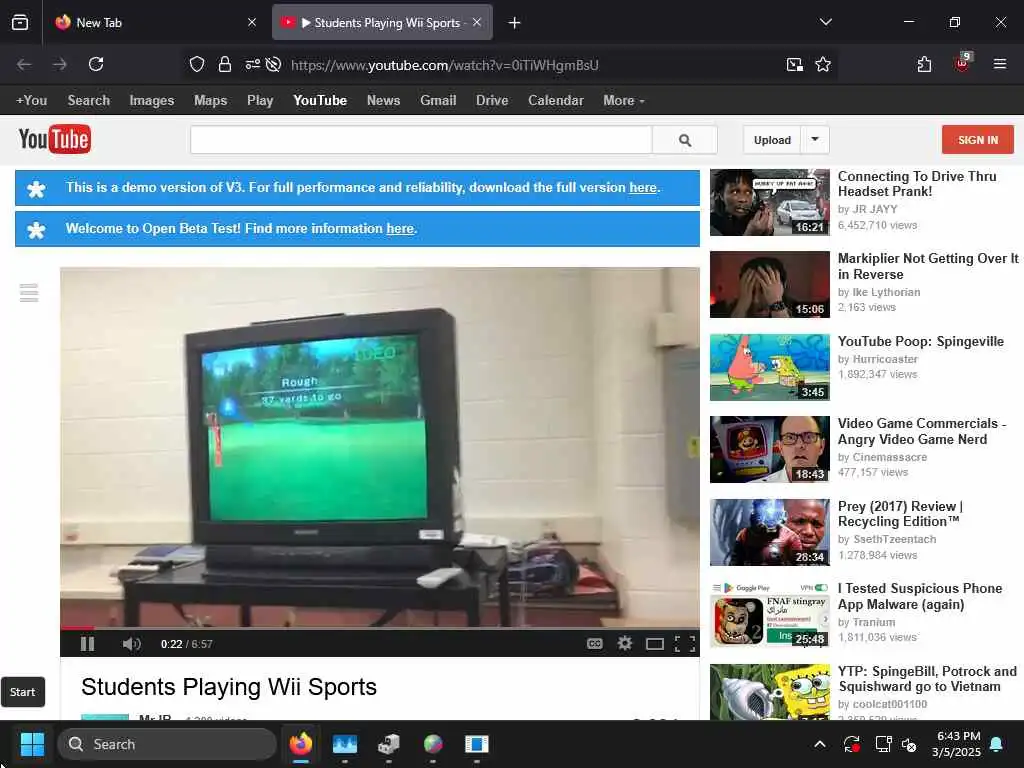
Task: Show hidden tray icons chevron
Action: click(820, 744)
